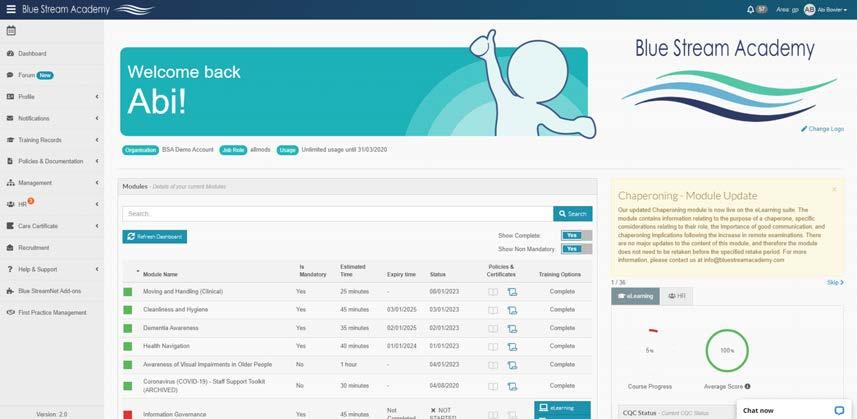The height and width of the screenshot is (419, 857).
Task: Click "Dementia Awareness" module name
Action: 171,328
